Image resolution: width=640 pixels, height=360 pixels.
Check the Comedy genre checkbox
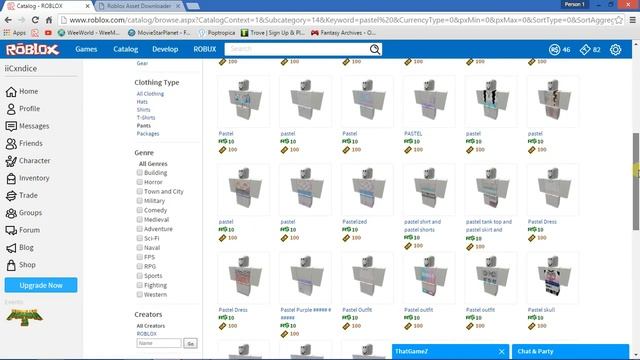(x=140, y=210)
